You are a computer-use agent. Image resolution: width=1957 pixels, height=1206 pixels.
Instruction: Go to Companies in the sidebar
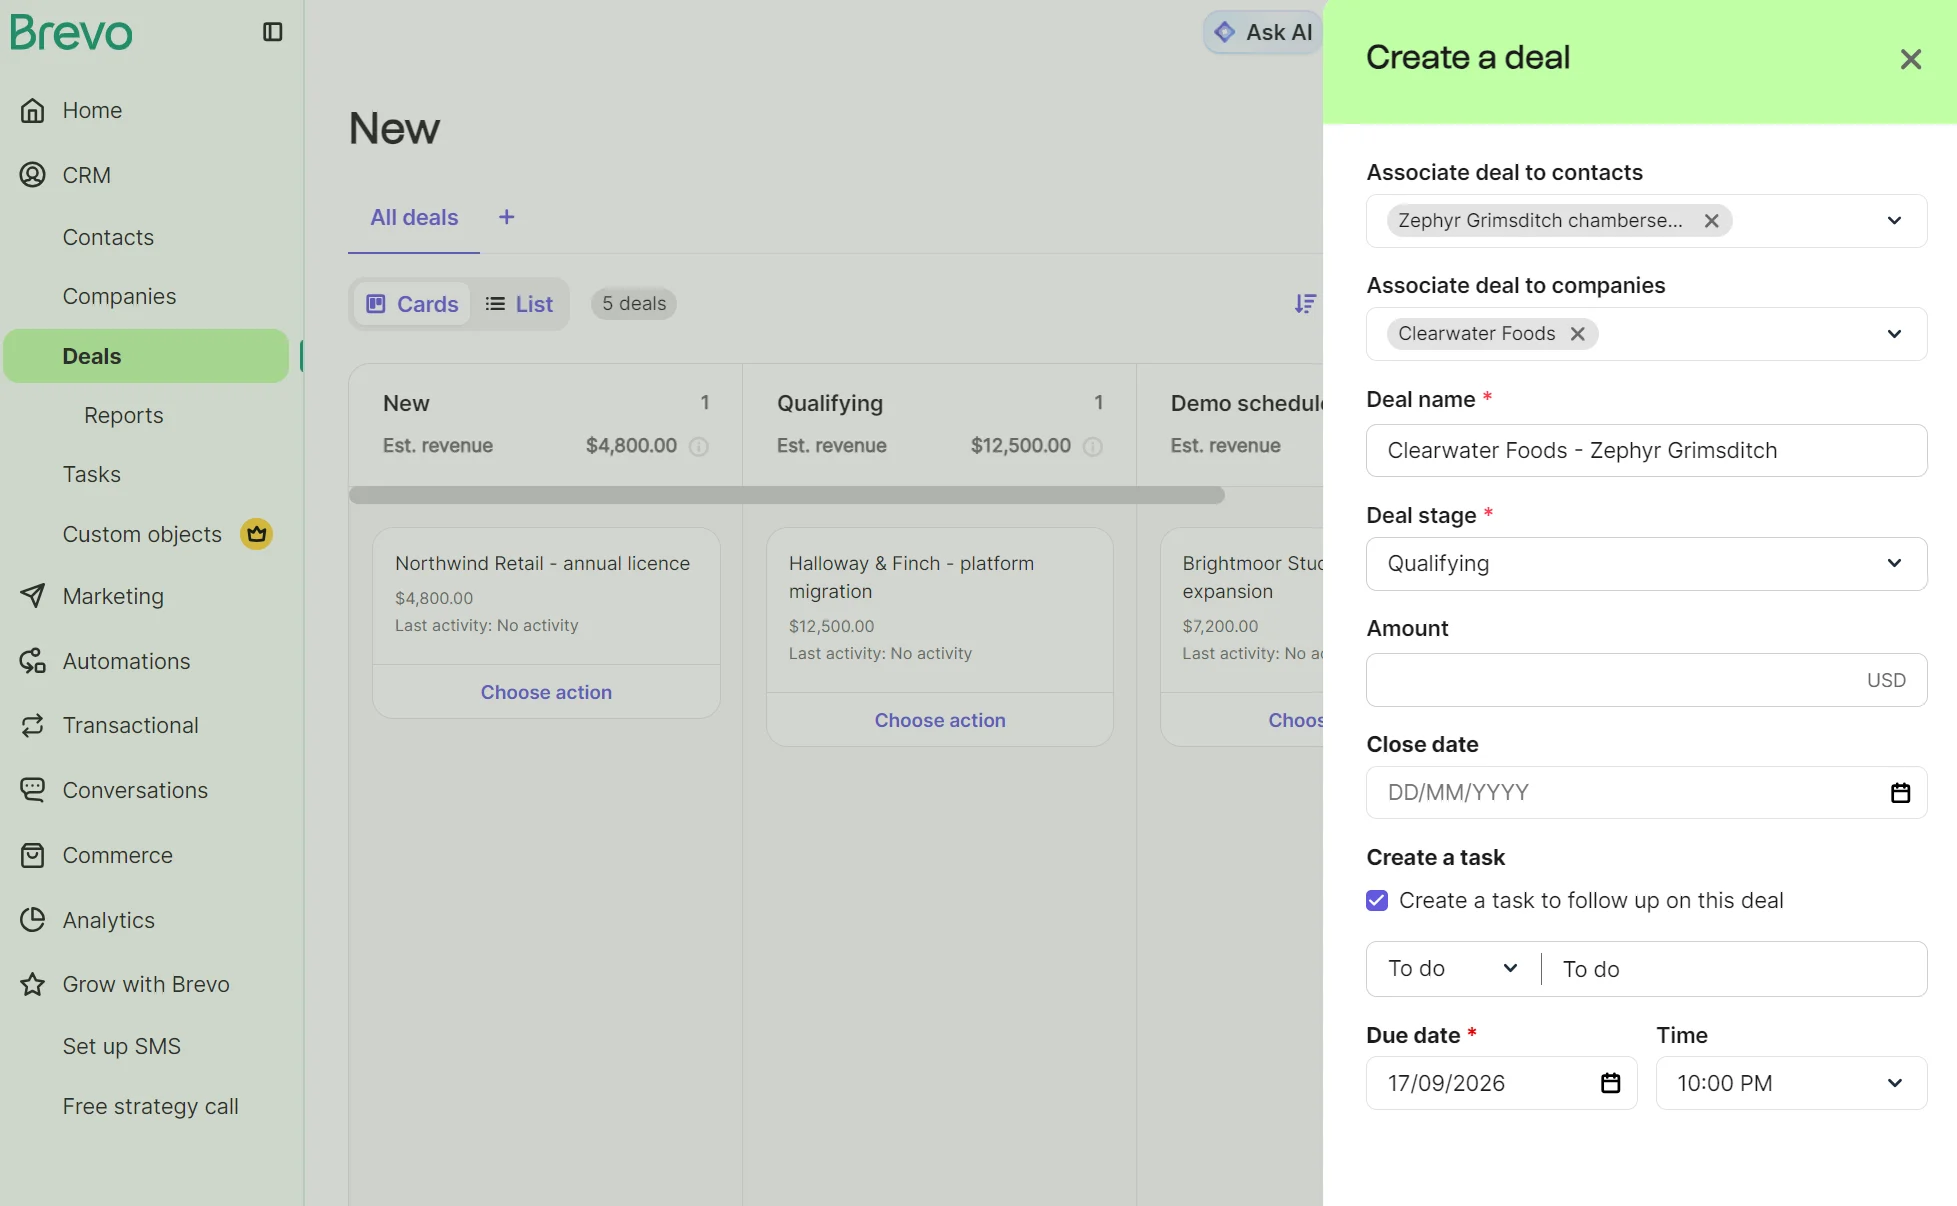click(x=119, y=296)
